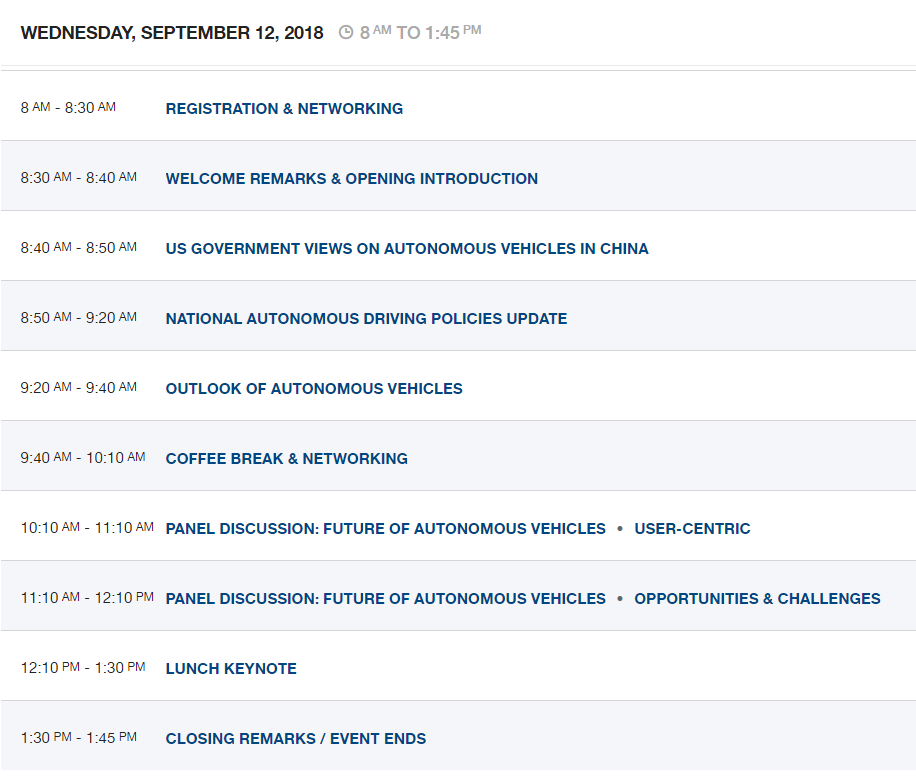The width and height of the screenshot is (916, 778).
Task: Select Opportunities & Challenges panel subtitle
Action: coord(757,599)
